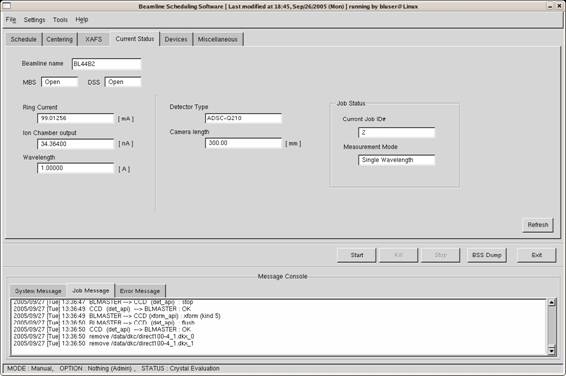The height and width of the screenshot is (376, 566).
Task: Switch to the XAFS tab
Action: (93, 39)
